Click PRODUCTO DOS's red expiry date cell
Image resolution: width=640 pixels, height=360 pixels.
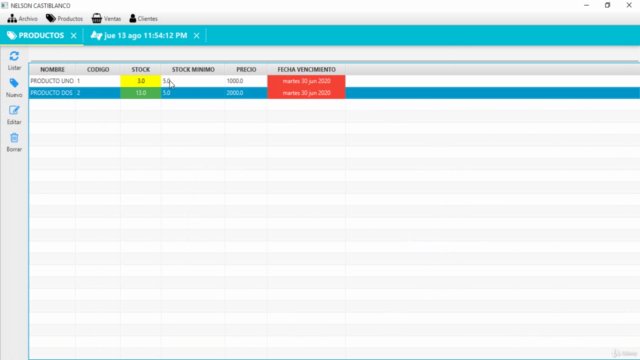coord(307,93)
